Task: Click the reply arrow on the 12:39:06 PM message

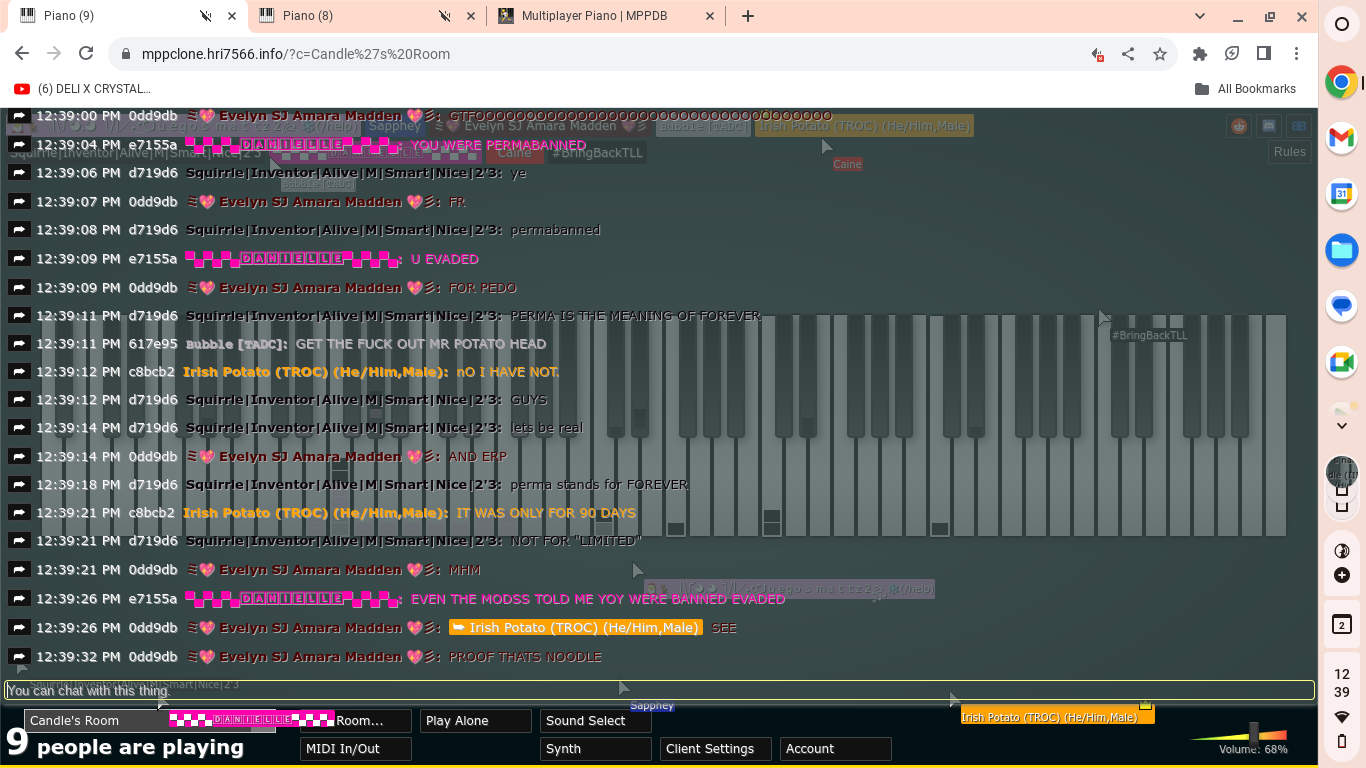Action: (x=19, y=173)
